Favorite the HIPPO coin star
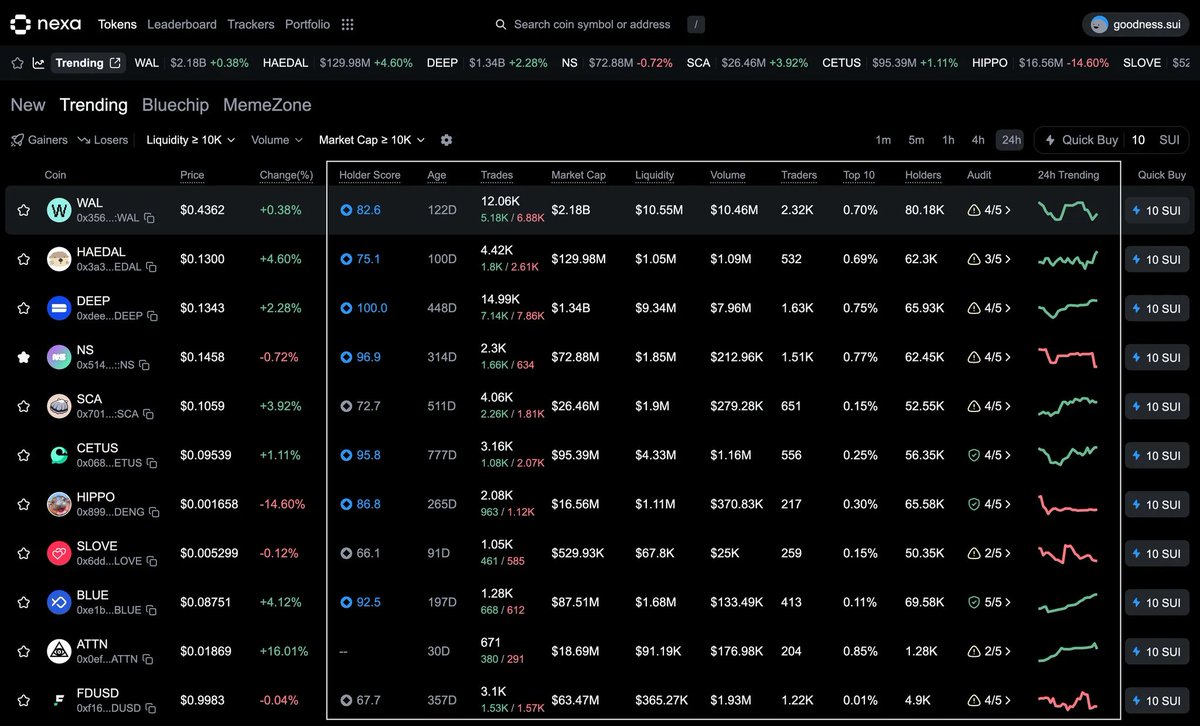Screen dimensions: 1200x726 click(23, 504)
